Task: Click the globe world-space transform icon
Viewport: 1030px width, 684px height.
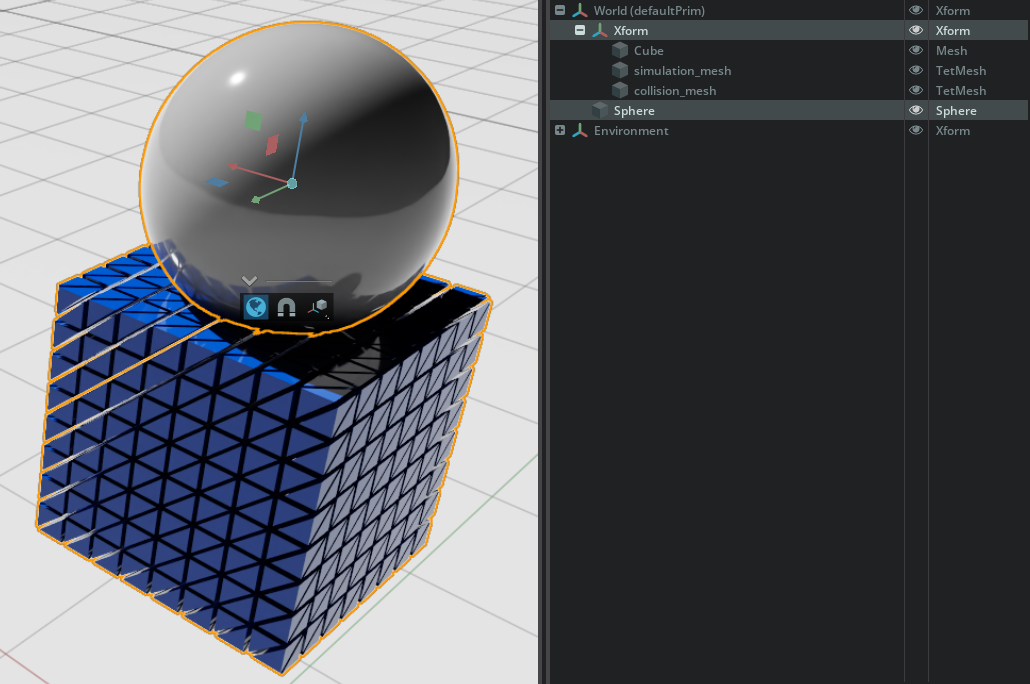Action: click(256, 307)
